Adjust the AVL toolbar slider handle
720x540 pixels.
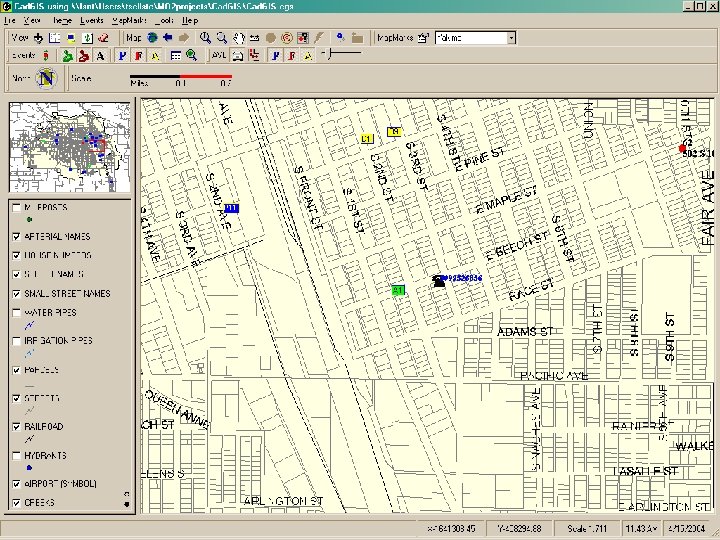click(330, 54)
